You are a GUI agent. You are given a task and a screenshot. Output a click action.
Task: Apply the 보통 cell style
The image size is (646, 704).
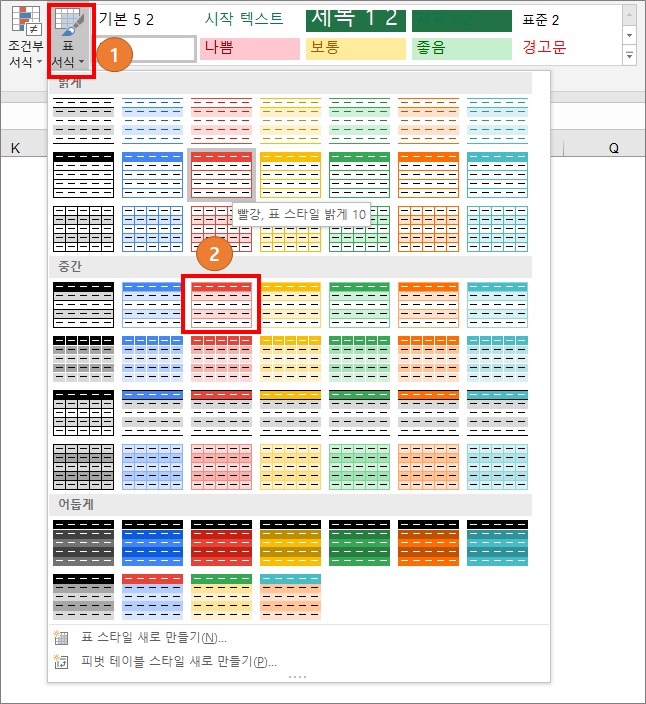tap(356, 48)
